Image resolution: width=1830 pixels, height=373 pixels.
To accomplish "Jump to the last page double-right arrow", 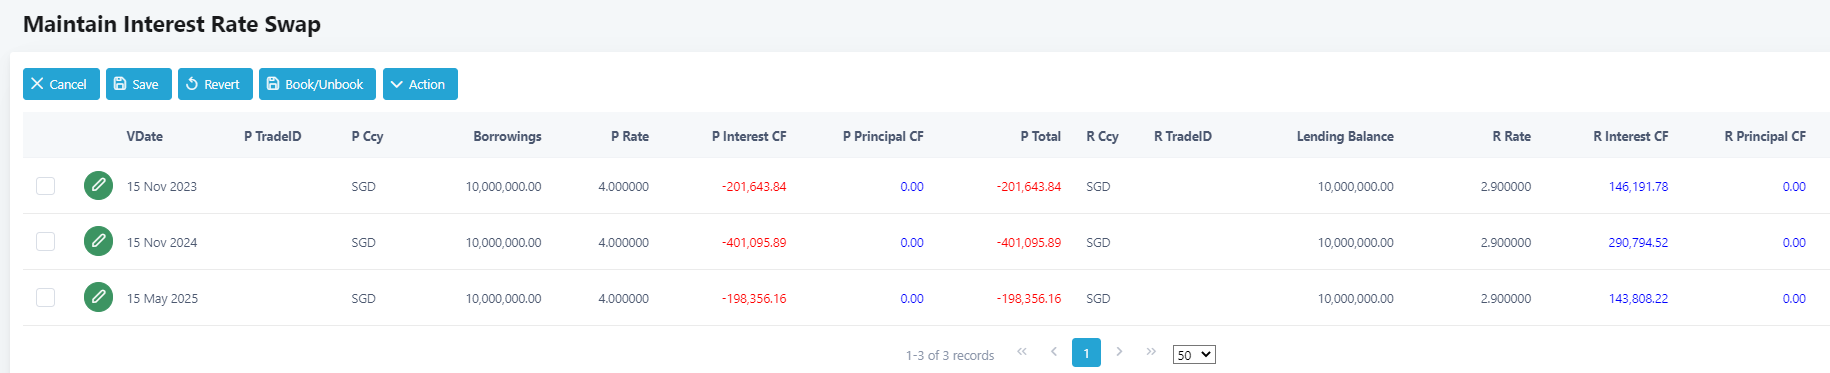I will [x=1151, y=352].
